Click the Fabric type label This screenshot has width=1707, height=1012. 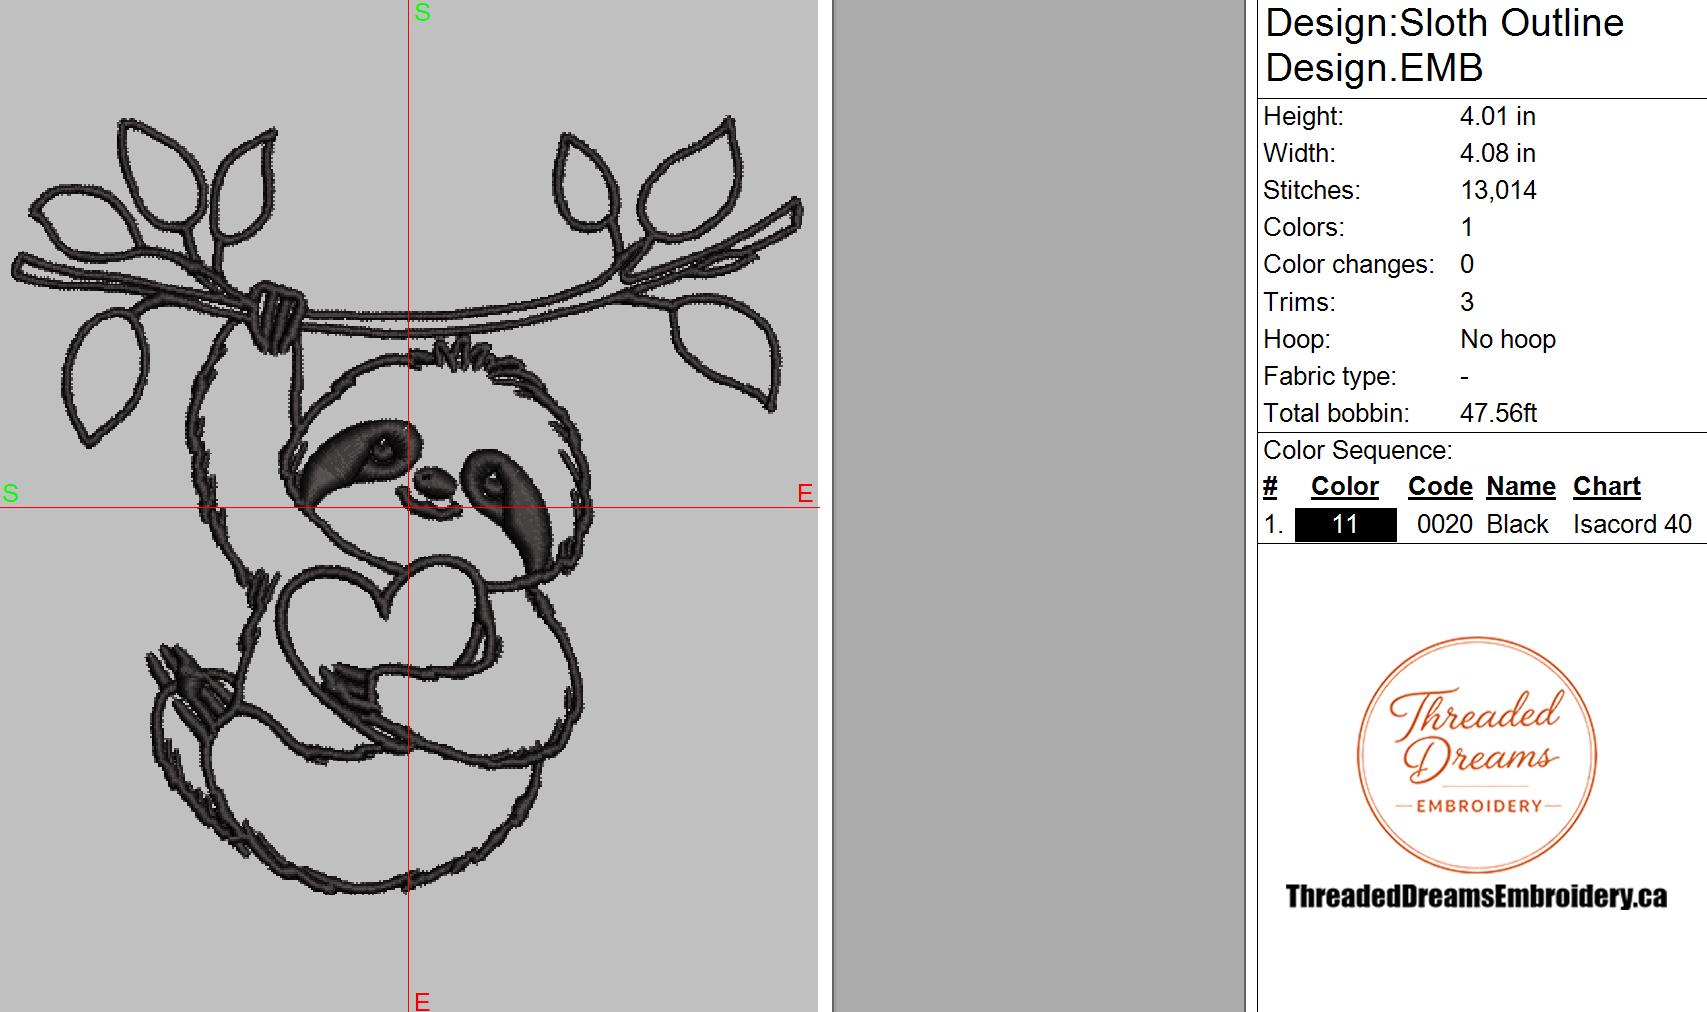tap(1329, 377)
